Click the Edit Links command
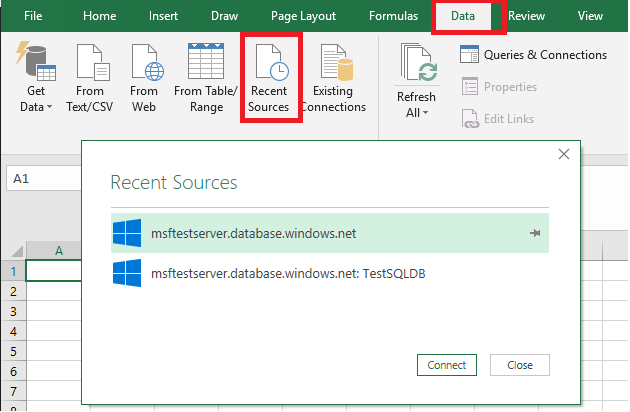Image resolution: width=630 pixels, height=412 pixels. tap(498, 119)
